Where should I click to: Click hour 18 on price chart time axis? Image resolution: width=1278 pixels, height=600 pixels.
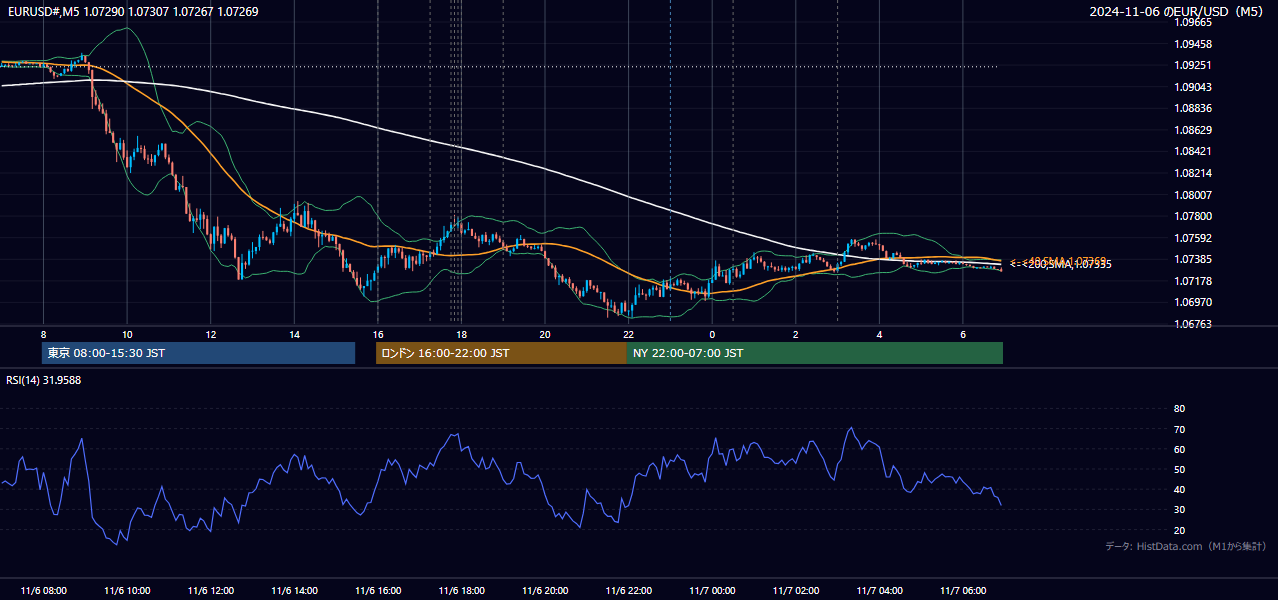click(x=461, y=334)
